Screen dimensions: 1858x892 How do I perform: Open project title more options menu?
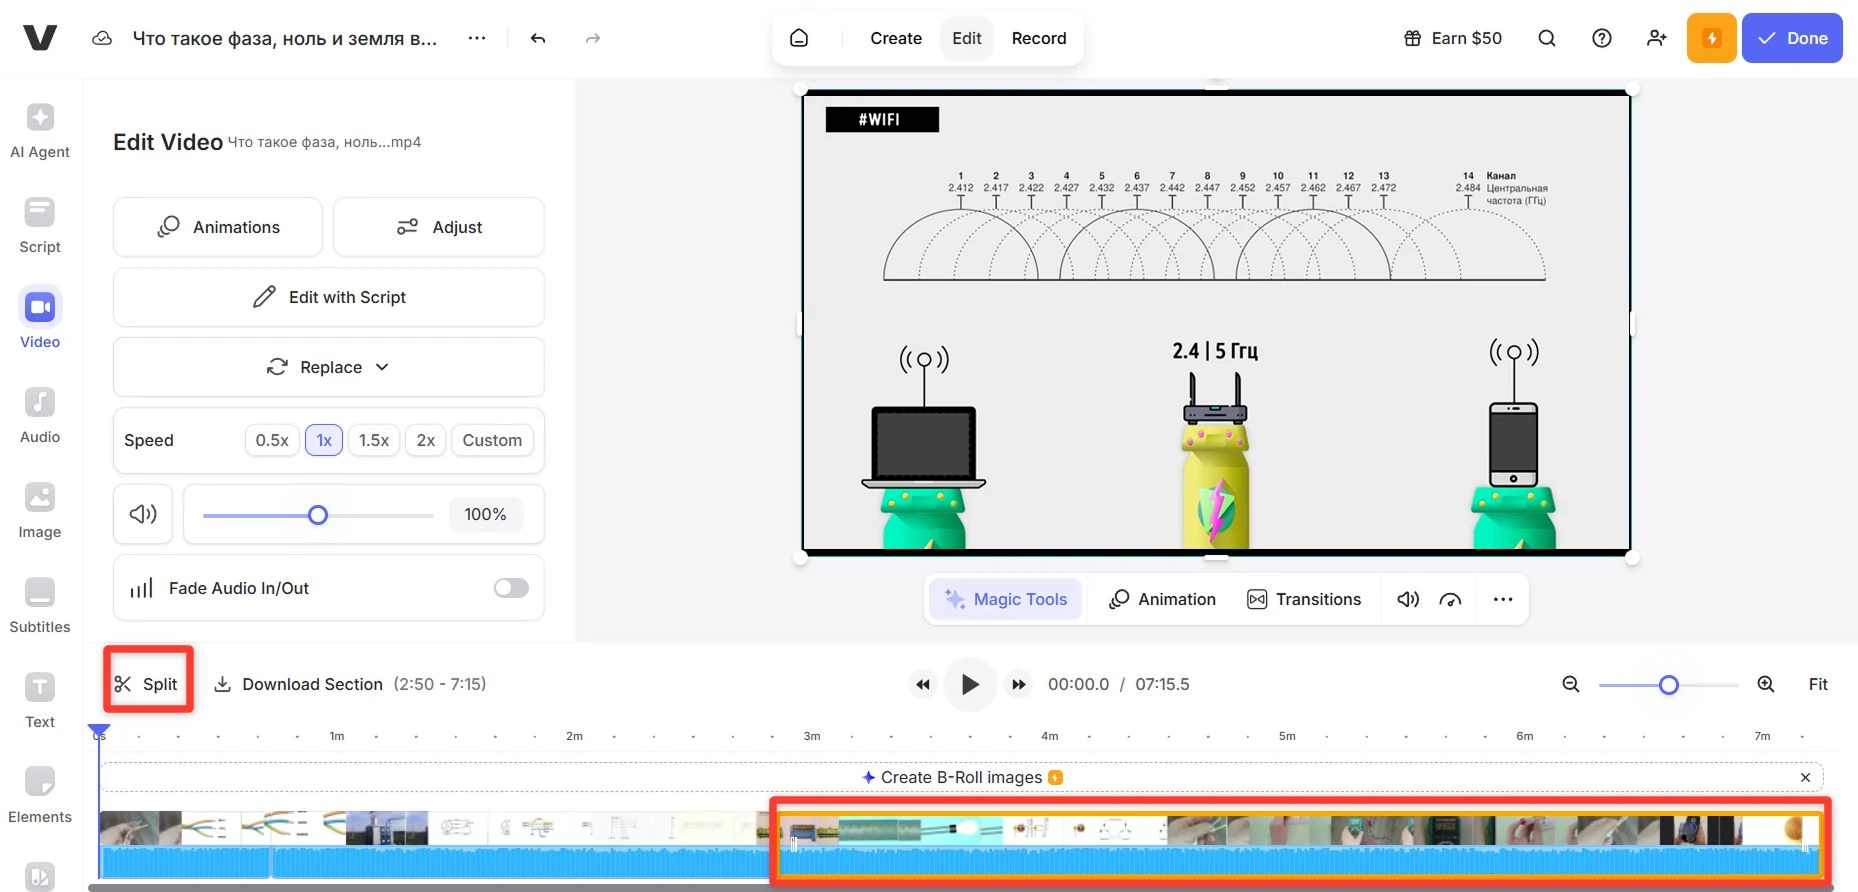tap(477, 38)
